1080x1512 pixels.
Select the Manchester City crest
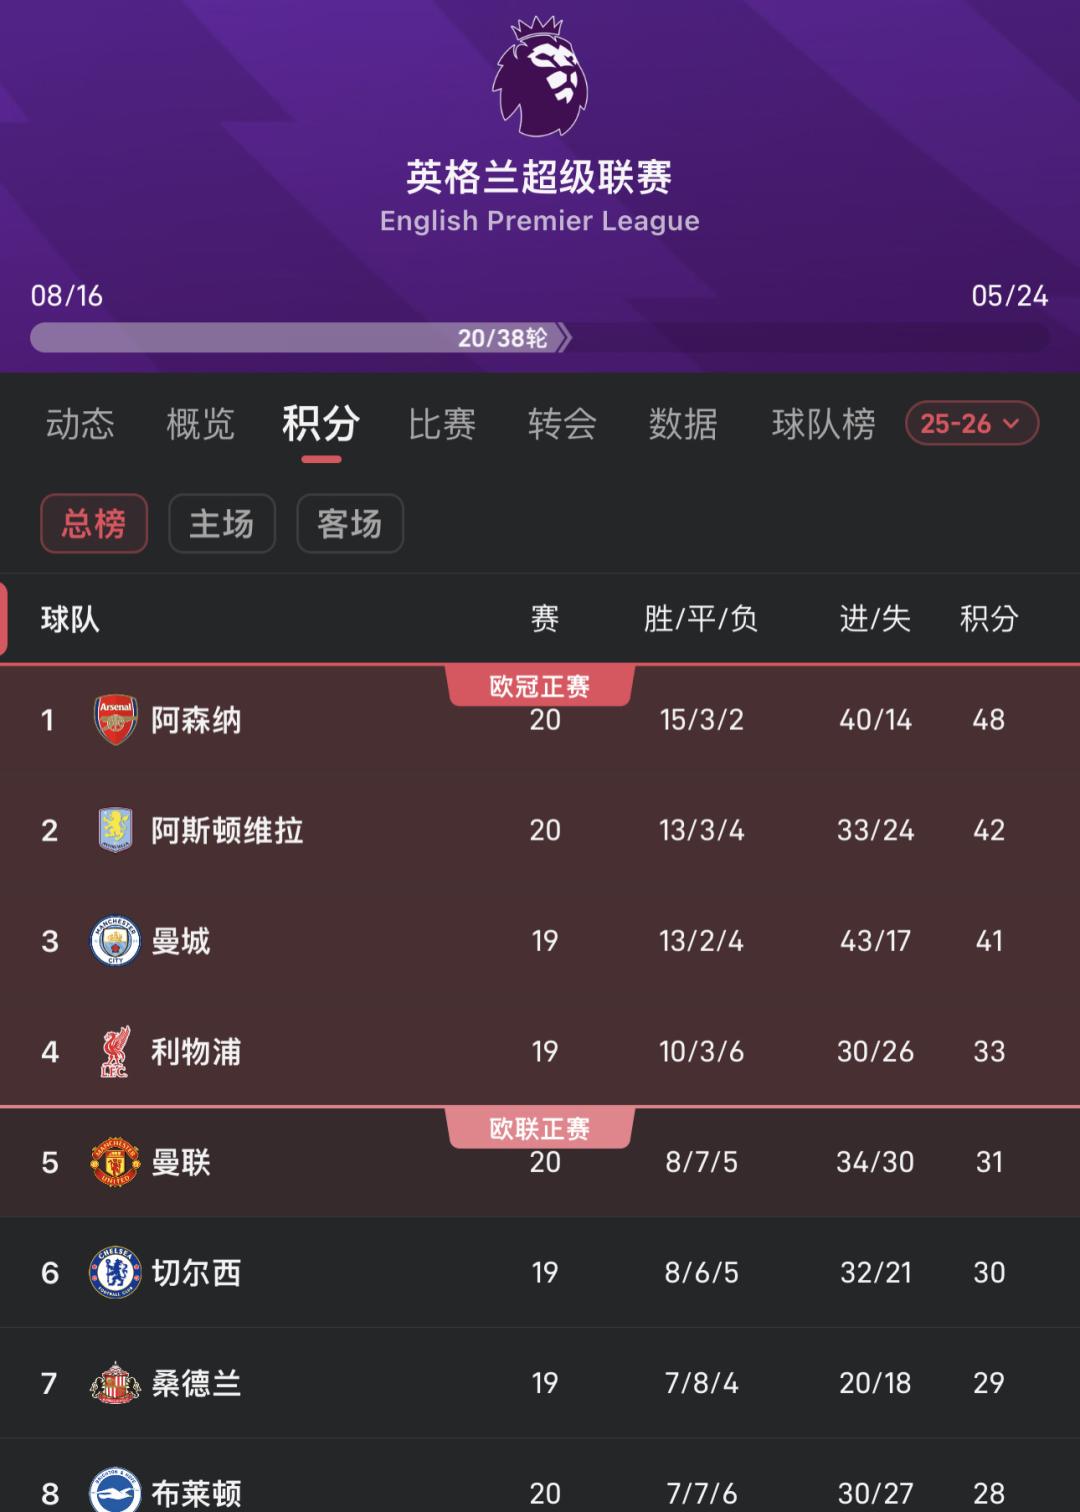[x=116, y=941]
